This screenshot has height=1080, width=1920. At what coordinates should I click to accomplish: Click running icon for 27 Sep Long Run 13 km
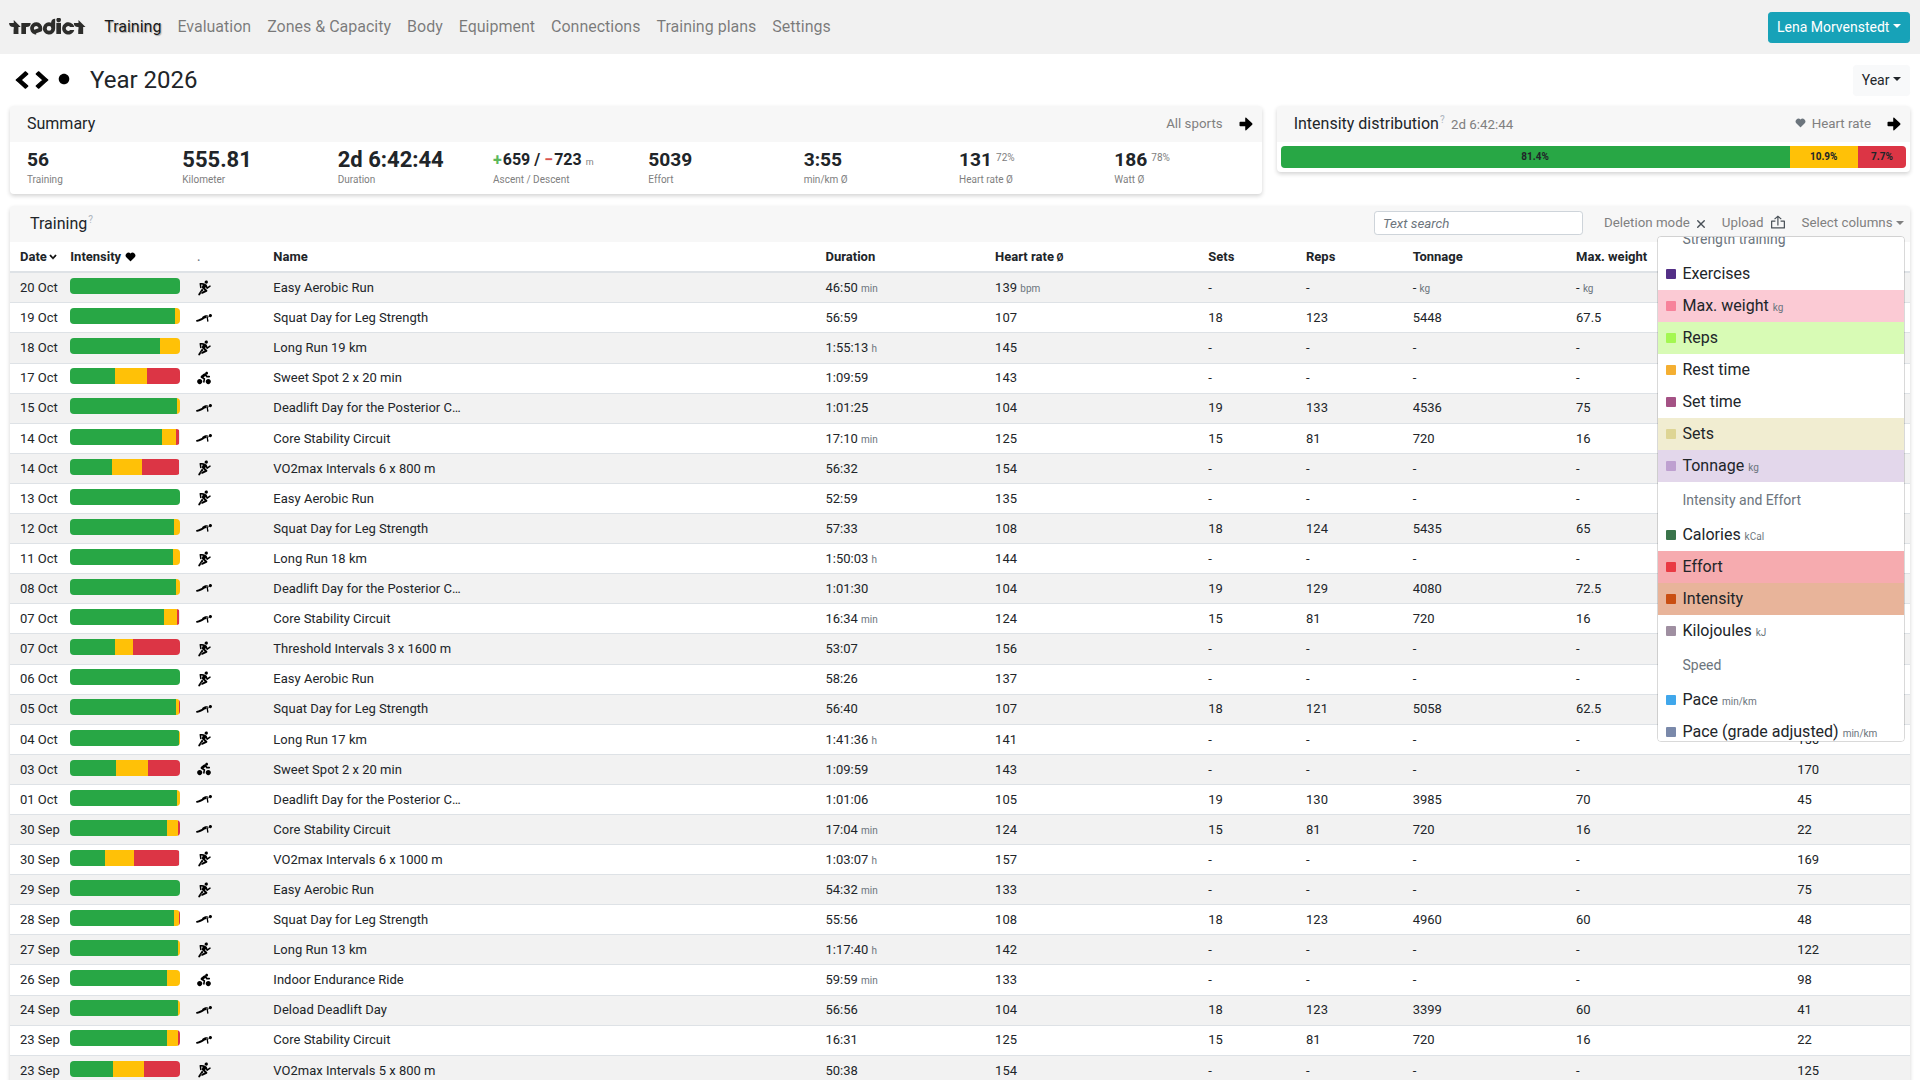(204, 950)
